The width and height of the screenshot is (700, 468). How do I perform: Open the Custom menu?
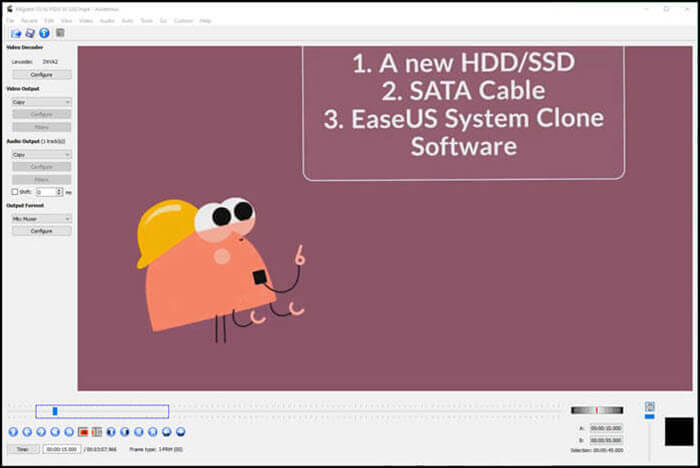pyautogui.click(x=183, y=21)
